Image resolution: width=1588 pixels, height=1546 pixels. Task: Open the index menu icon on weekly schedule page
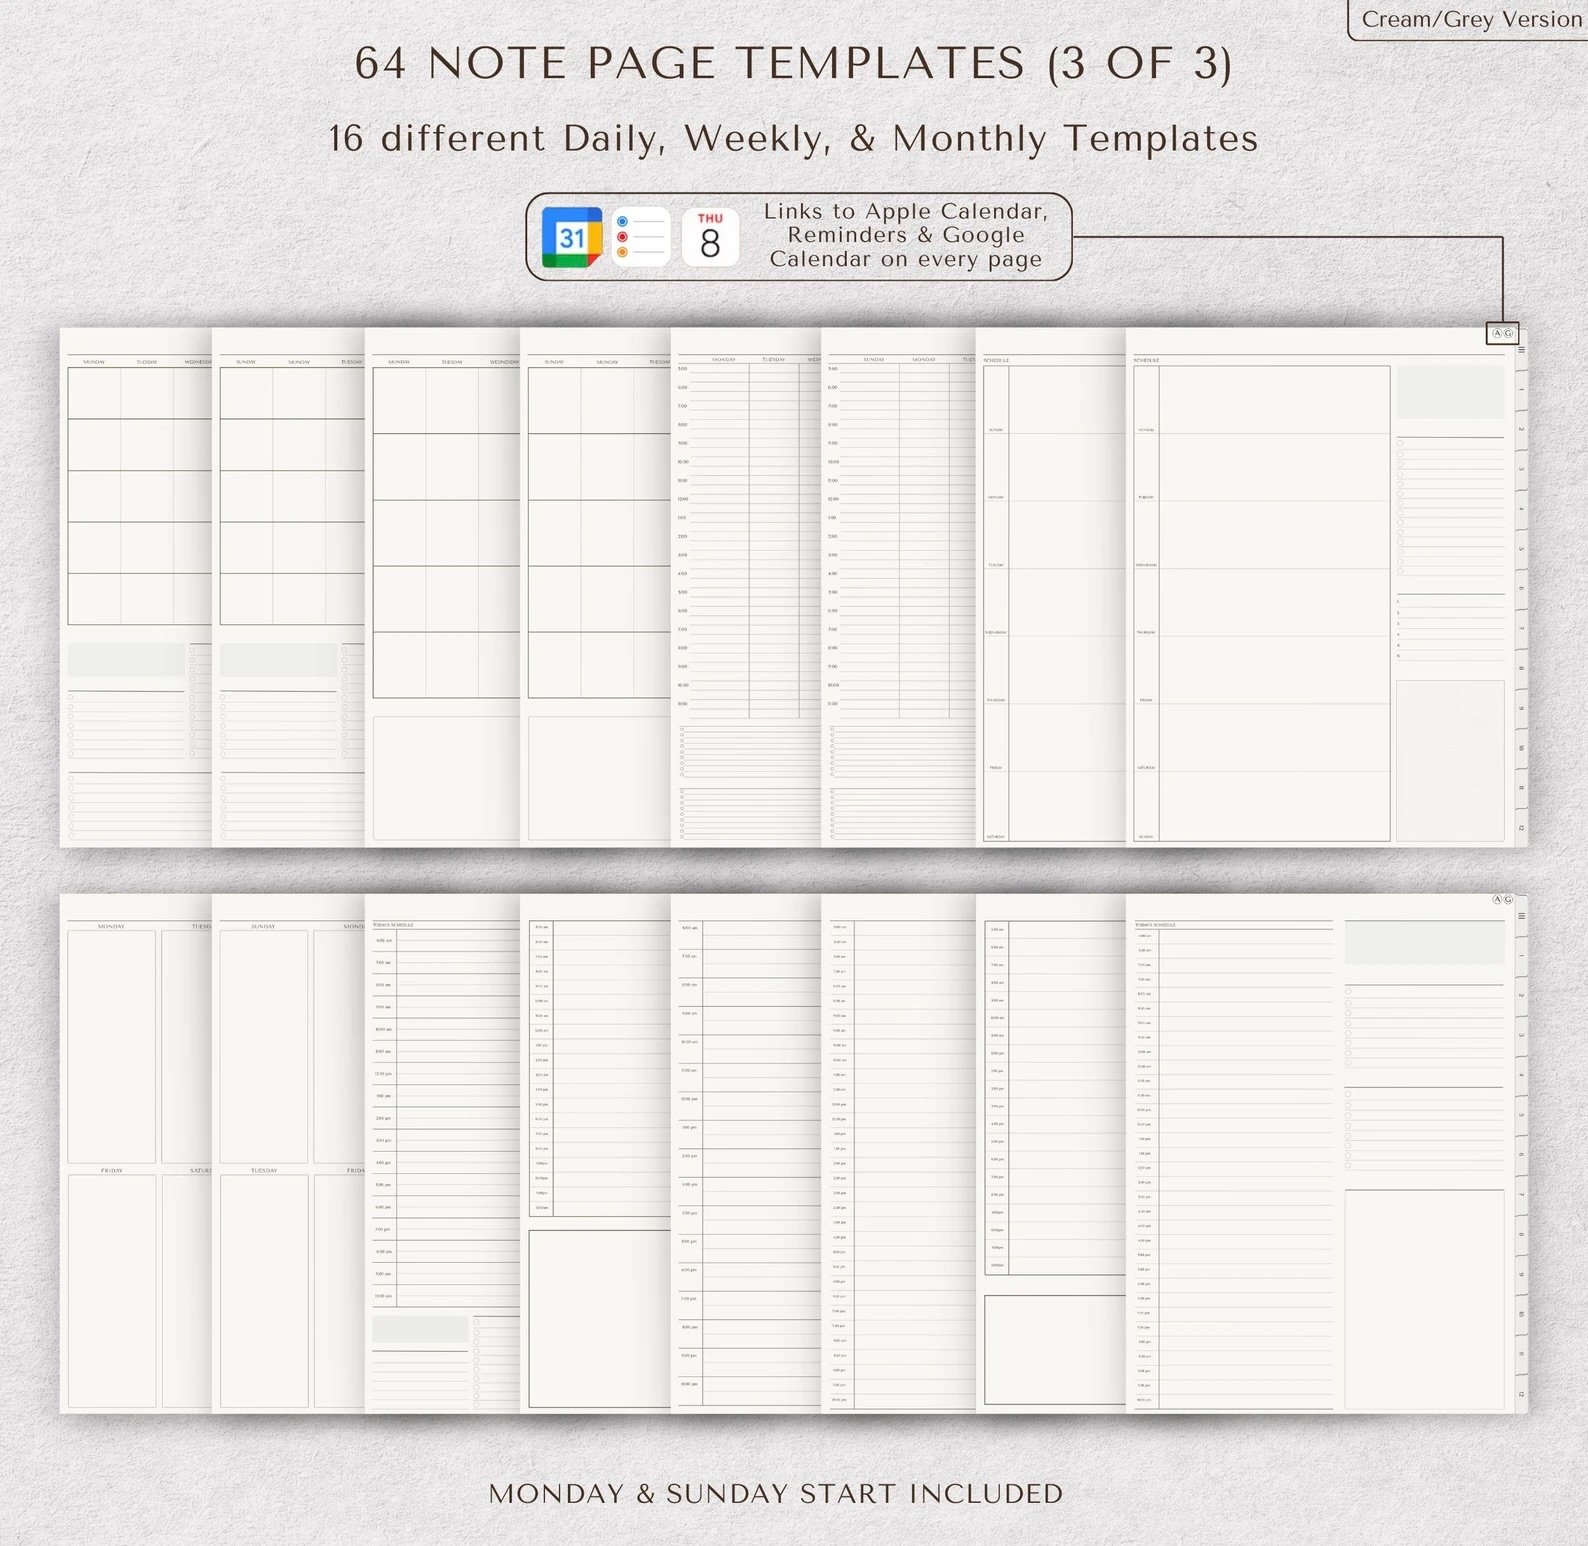coord(1521,351)
